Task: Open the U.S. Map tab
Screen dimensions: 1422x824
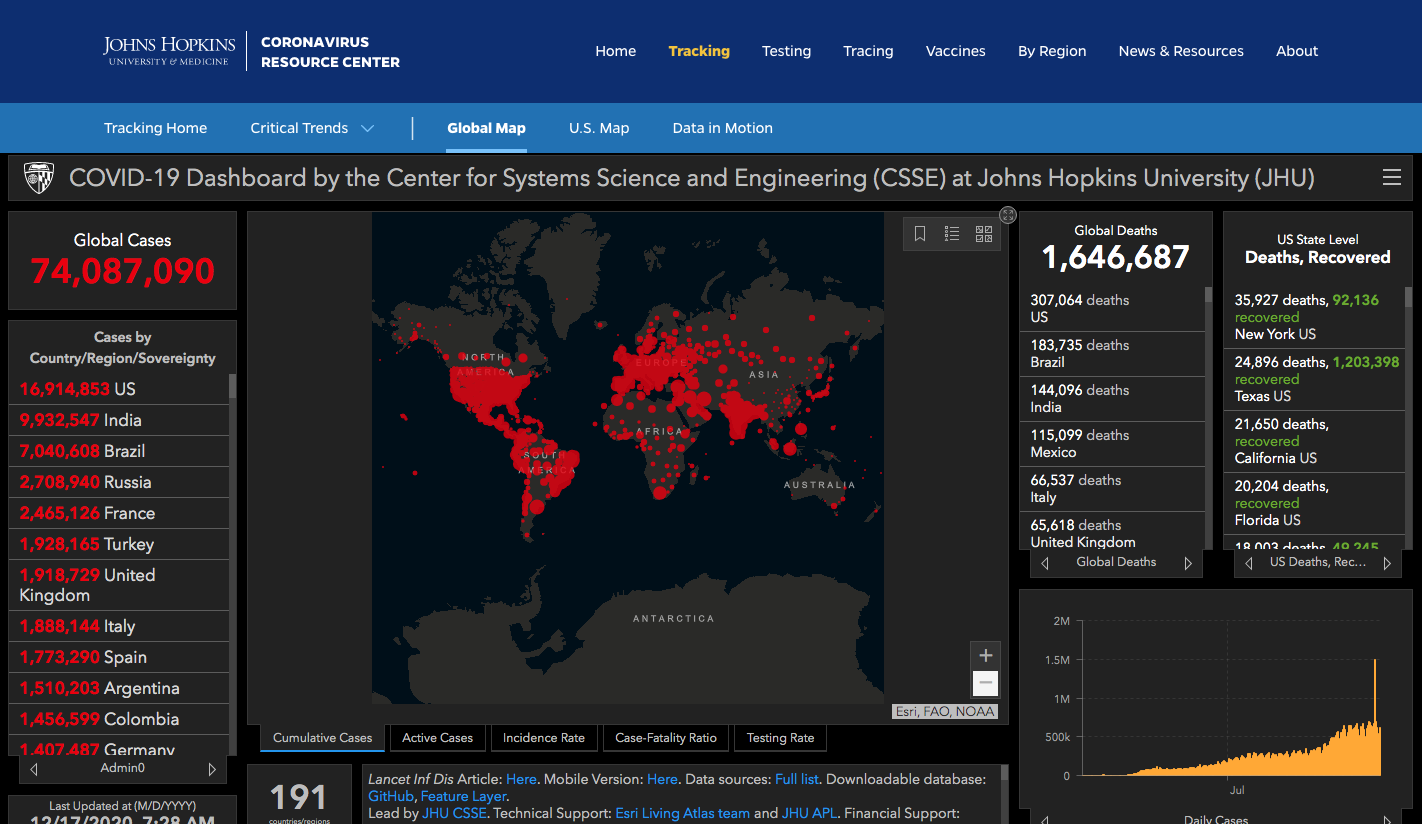Action: (x=599, y=128)
